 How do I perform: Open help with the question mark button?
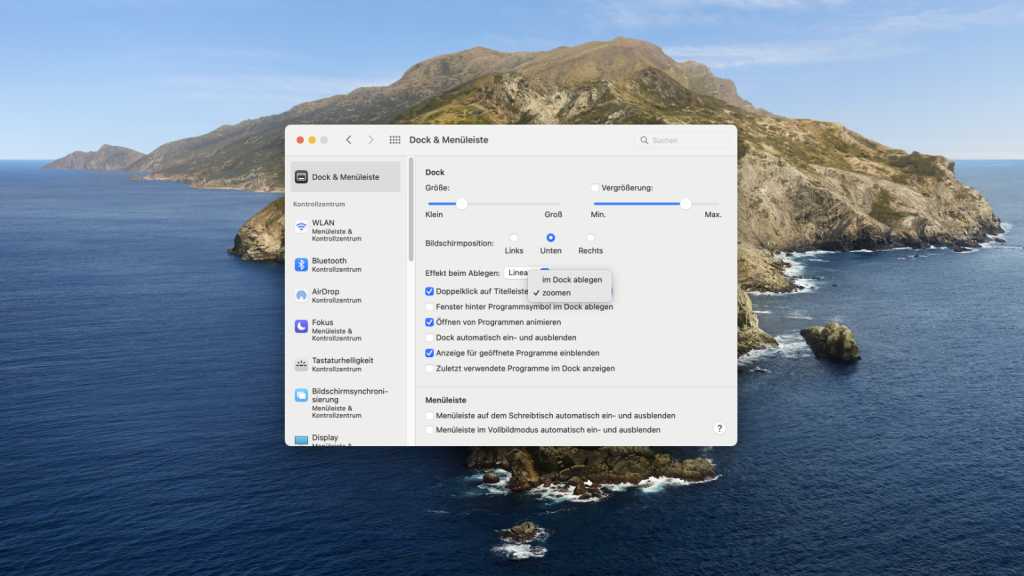coord(719,428)
